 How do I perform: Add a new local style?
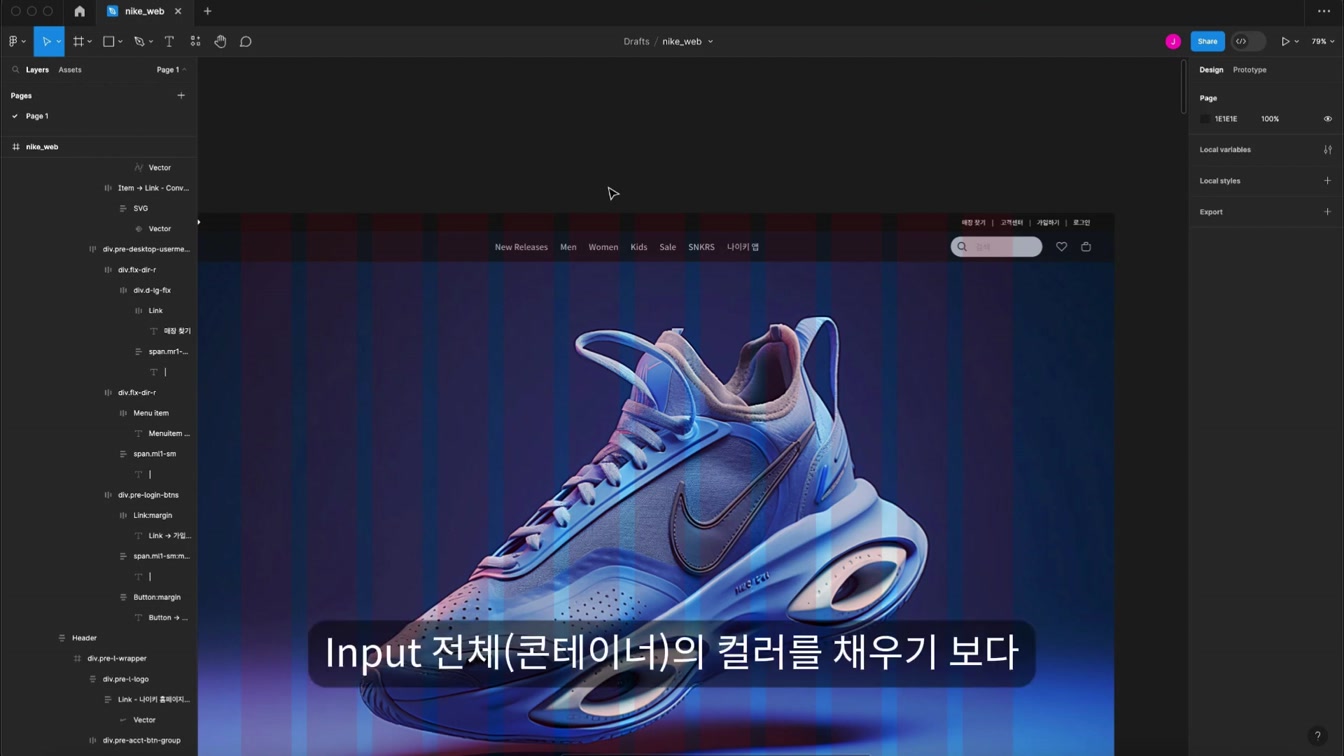1327,181
